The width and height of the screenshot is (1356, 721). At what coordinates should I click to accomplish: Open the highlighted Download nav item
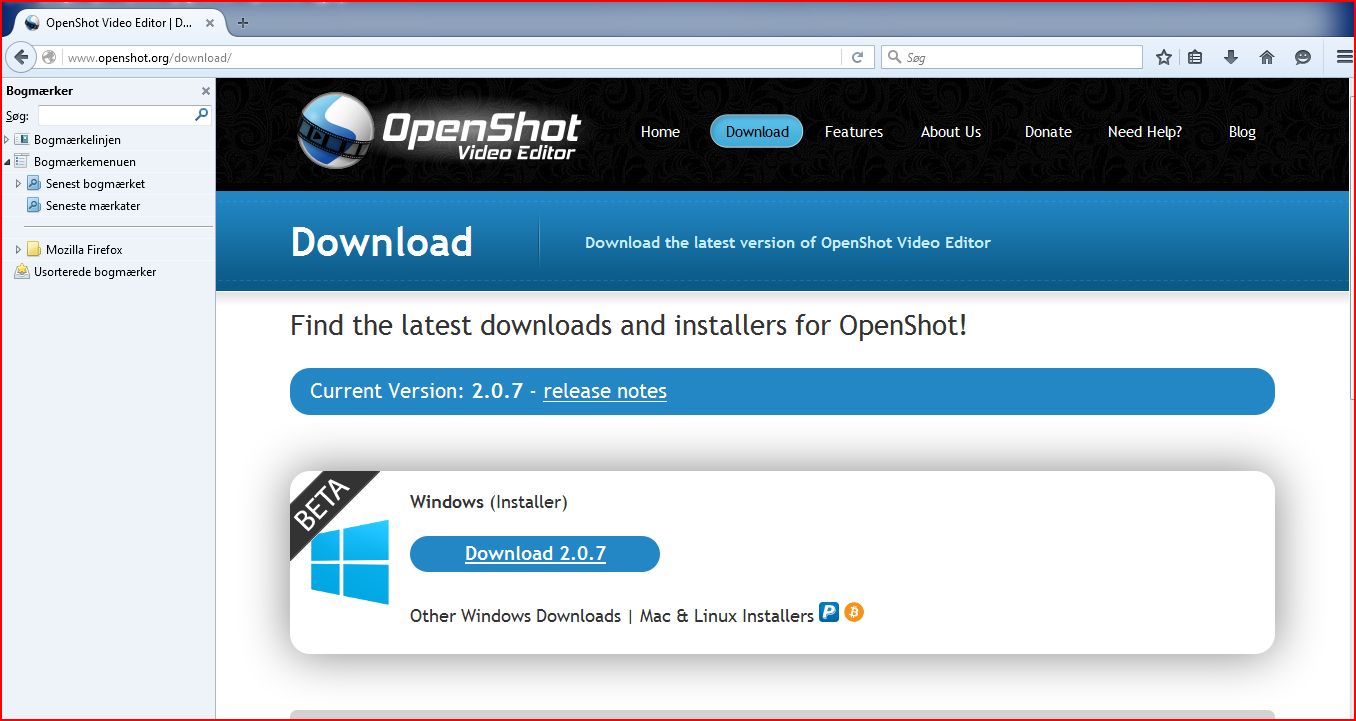point(757,131)
